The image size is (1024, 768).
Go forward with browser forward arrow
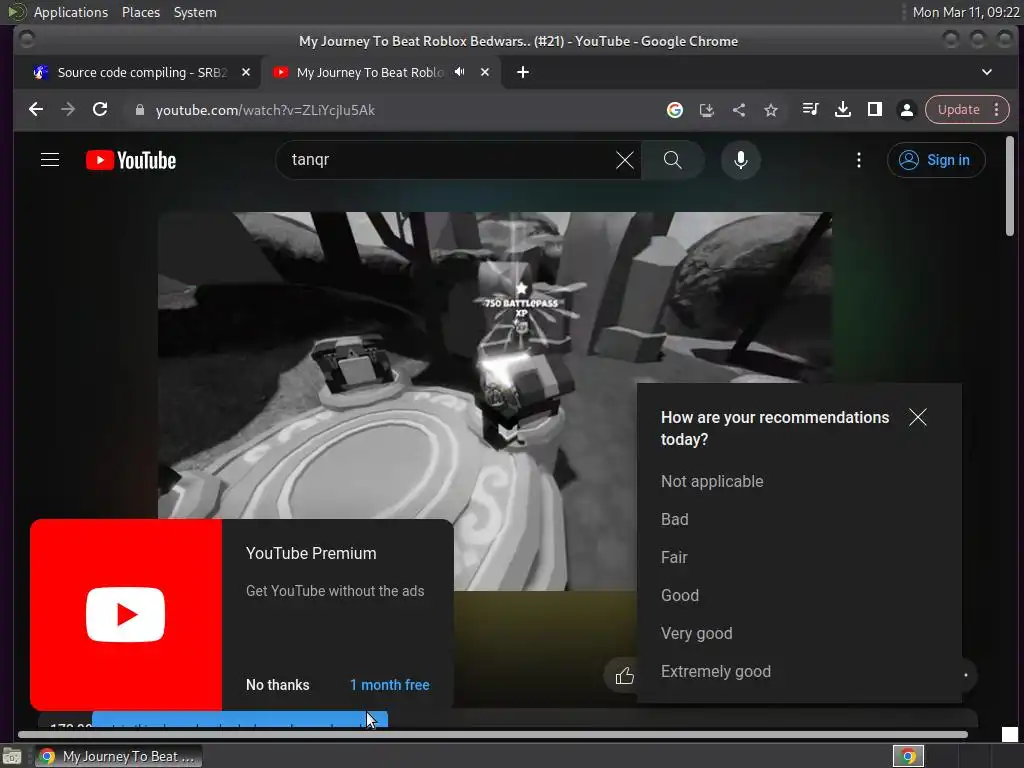click(68, 110)
